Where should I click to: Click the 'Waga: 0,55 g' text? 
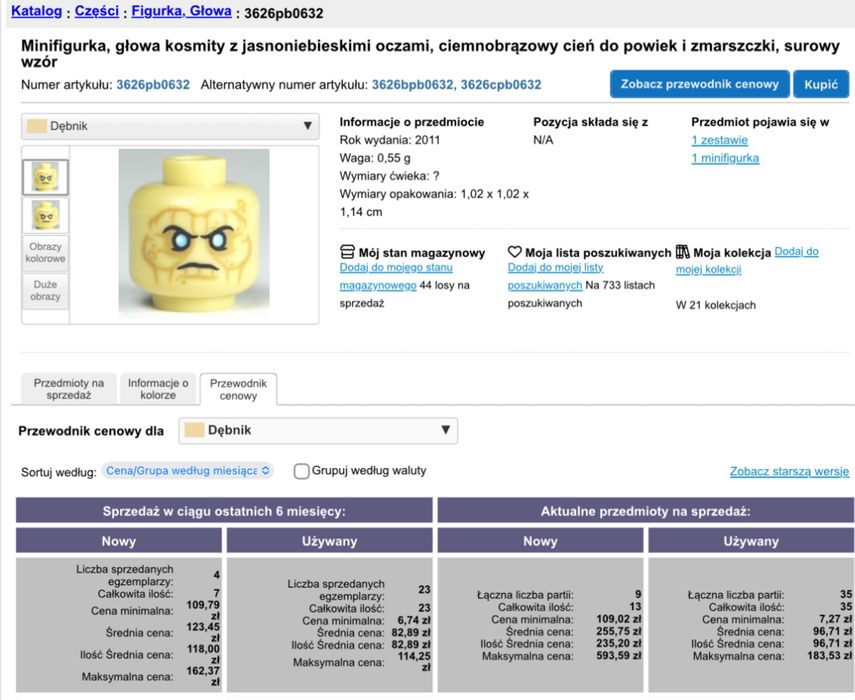375,158
